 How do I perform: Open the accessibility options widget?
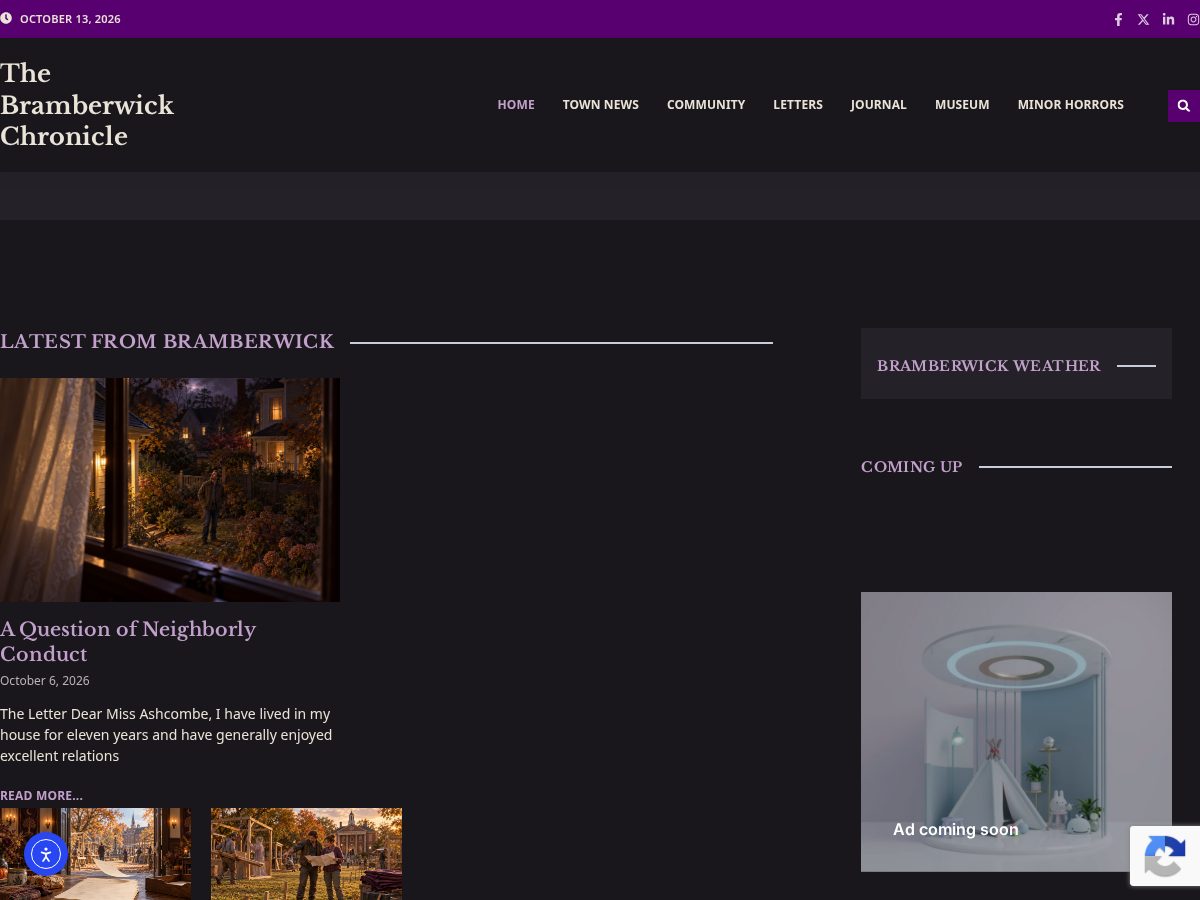click(46, 854)
